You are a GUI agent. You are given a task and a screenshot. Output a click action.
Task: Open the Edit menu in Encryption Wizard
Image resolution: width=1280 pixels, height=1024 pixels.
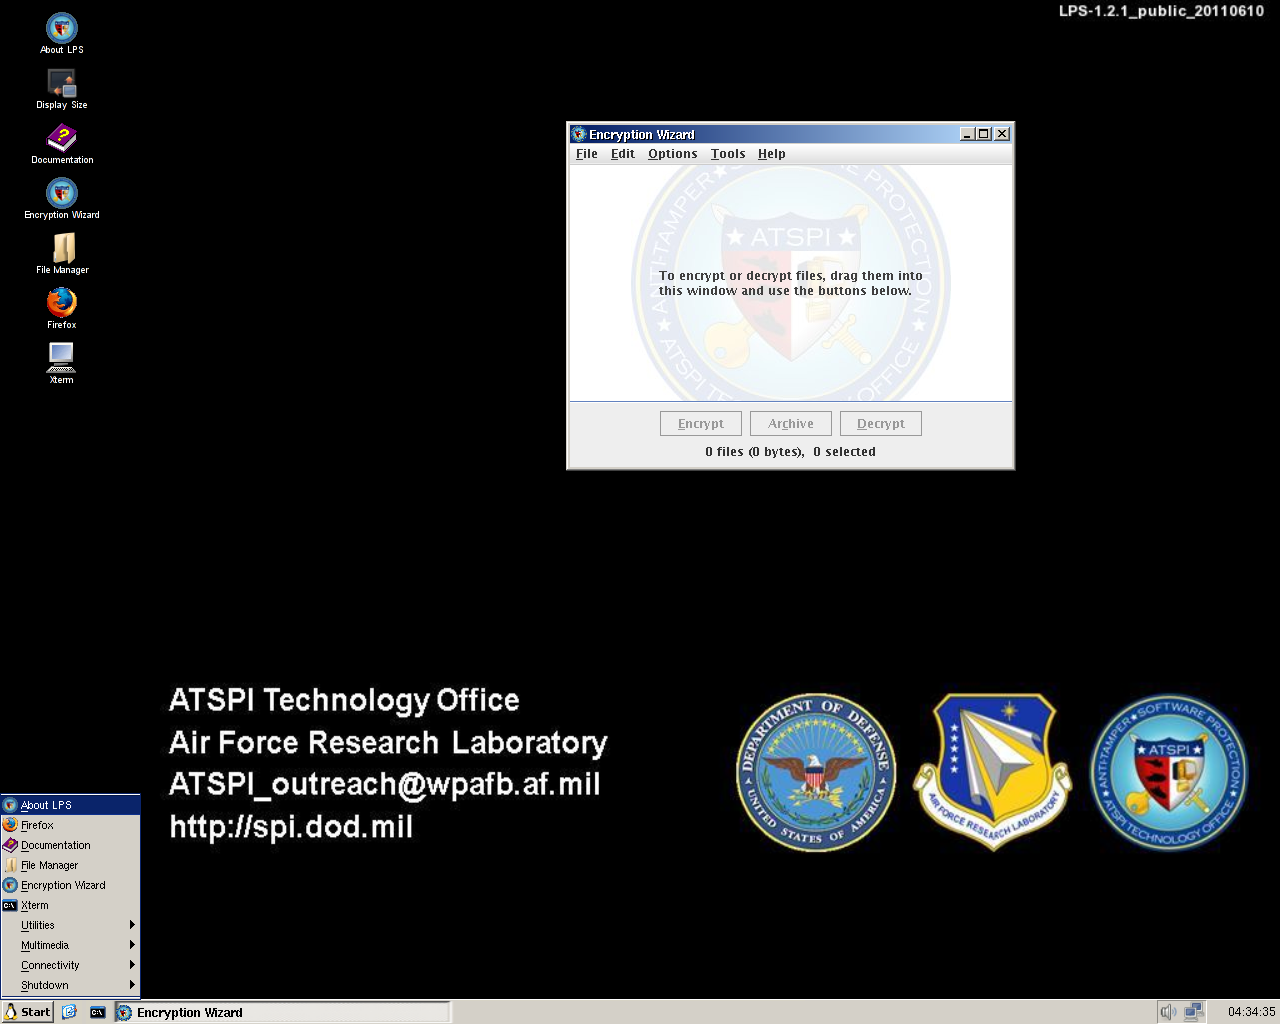(623, 154)
